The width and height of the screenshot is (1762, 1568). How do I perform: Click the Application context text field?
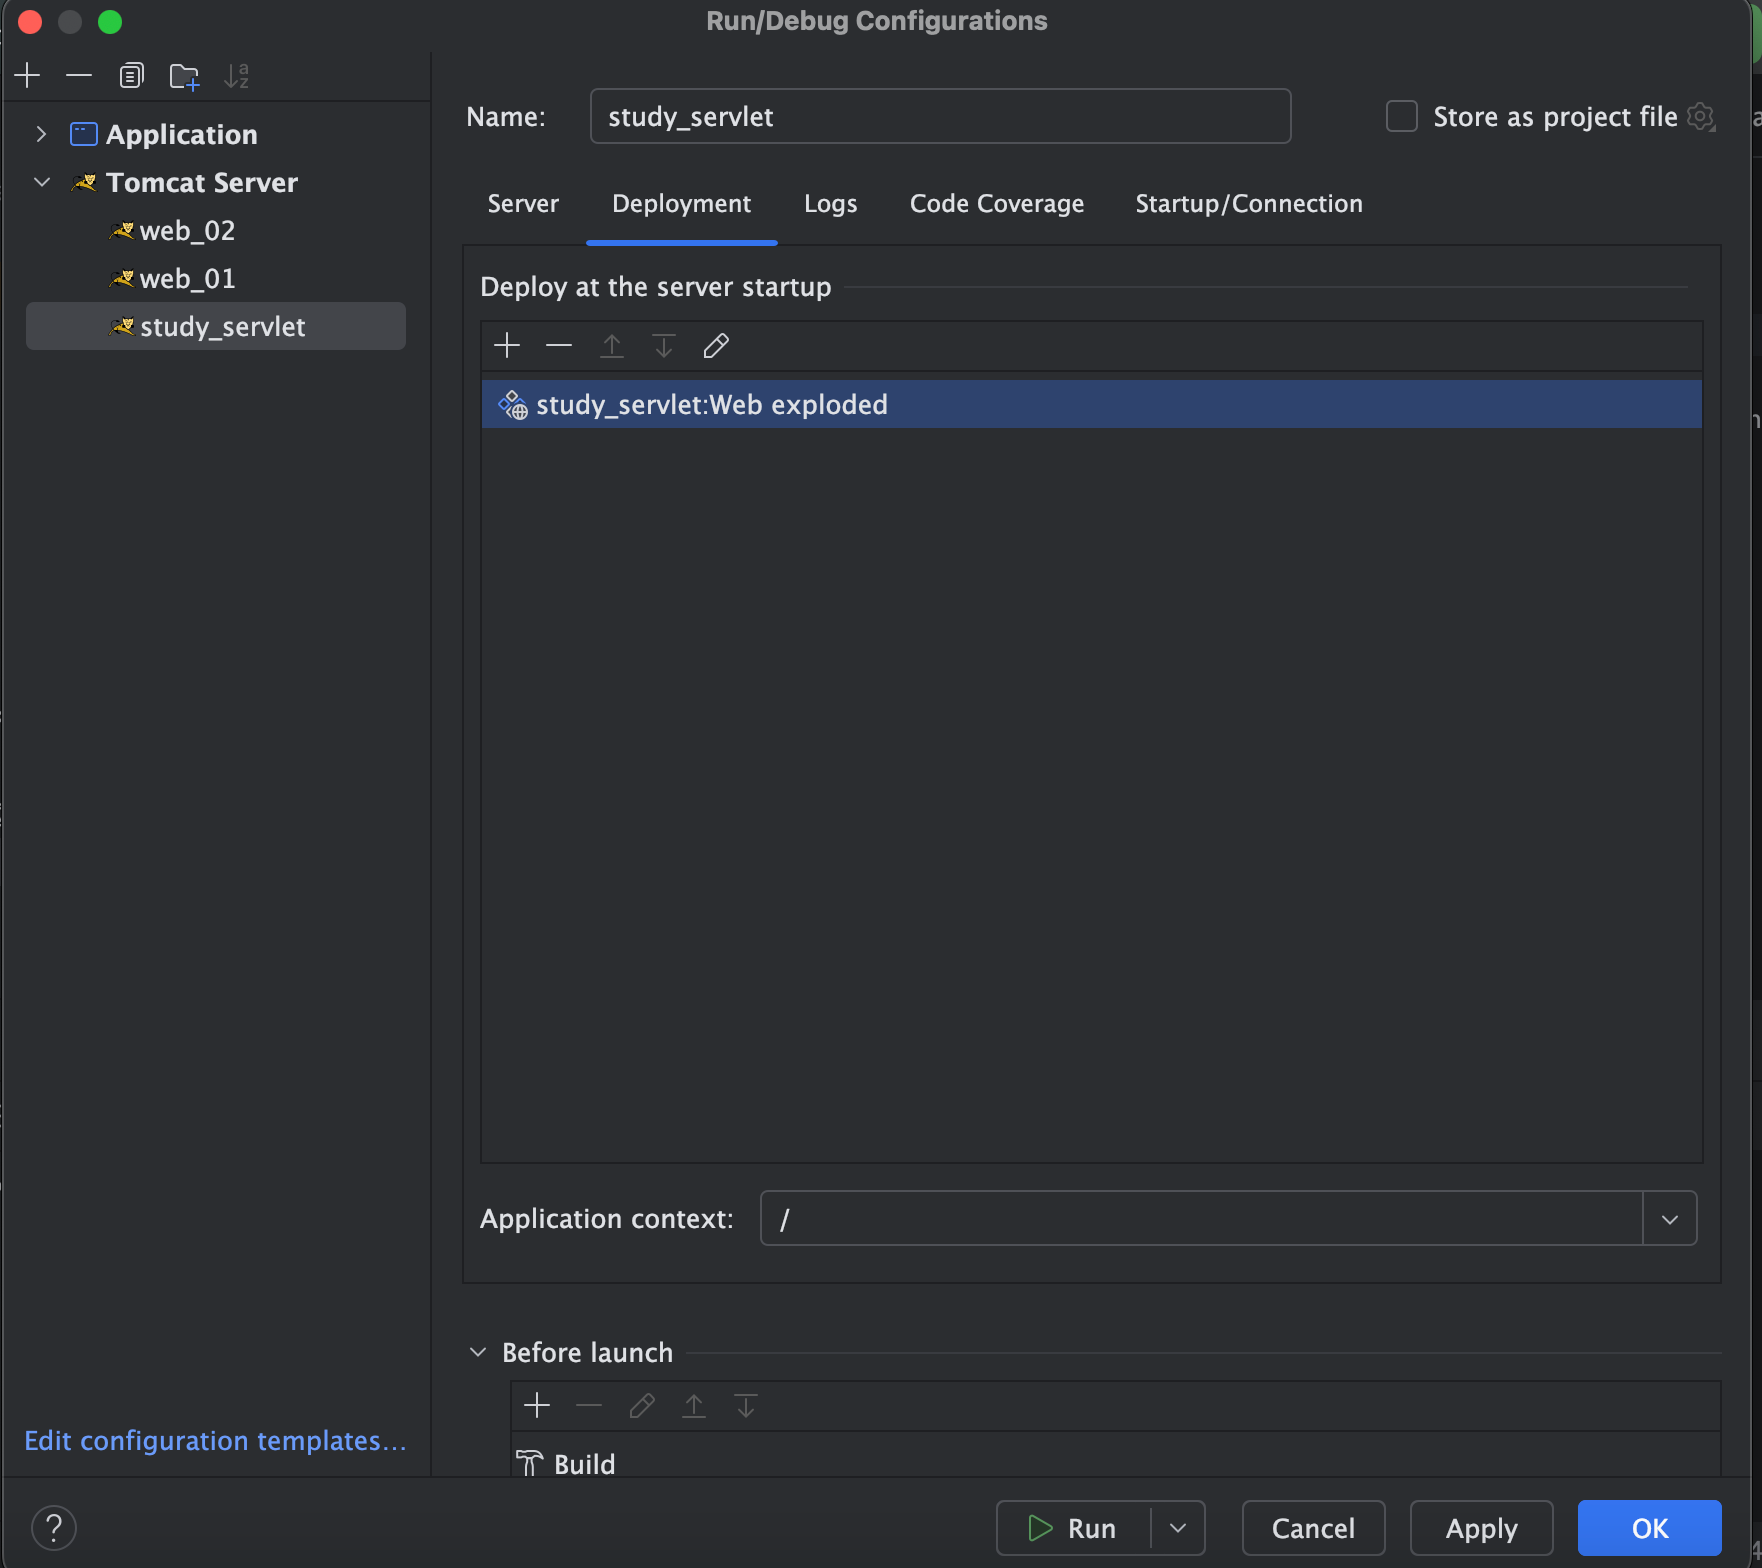point(1201,1218)
